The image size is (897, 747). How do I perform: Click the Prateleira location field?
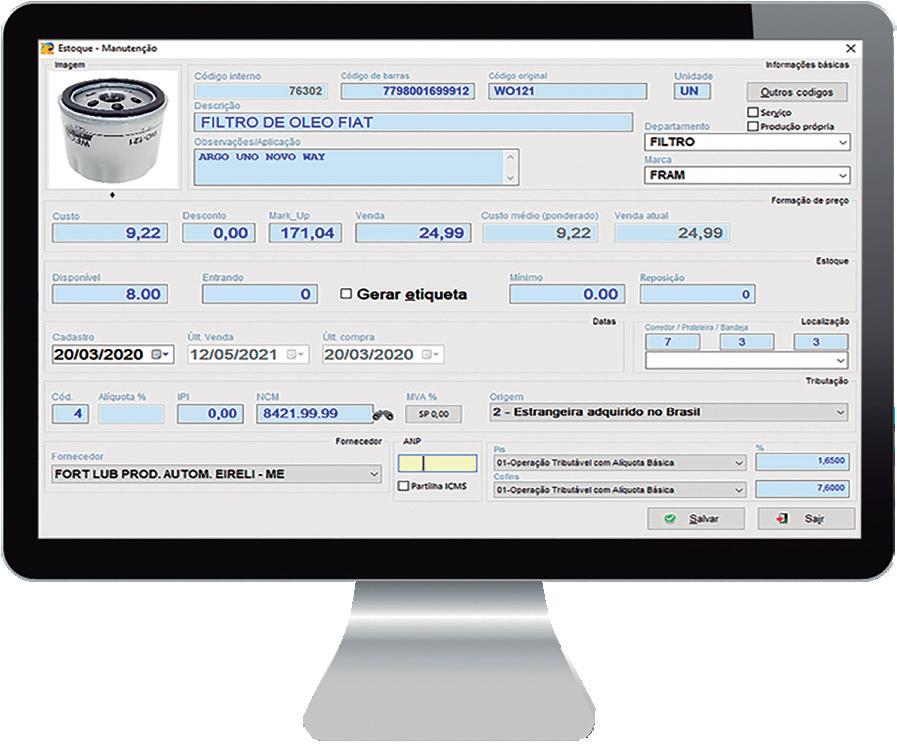tap(747, 342)
